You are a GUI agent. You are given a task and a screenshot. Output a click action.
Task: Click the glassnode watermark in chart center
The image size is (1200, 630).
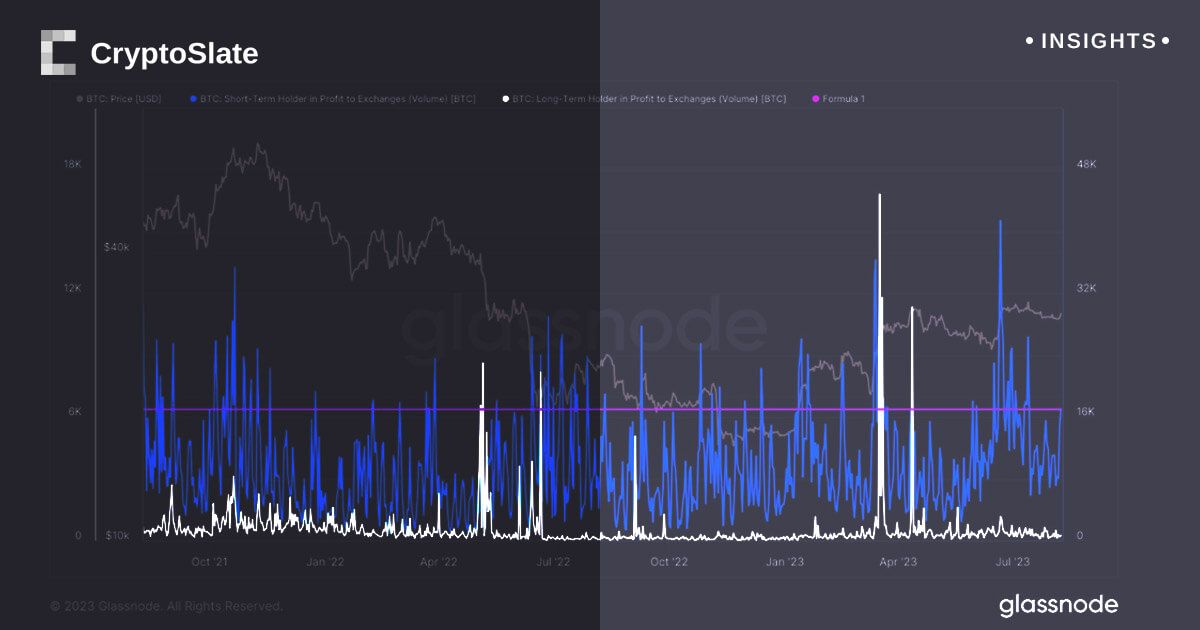coord(583,330)
